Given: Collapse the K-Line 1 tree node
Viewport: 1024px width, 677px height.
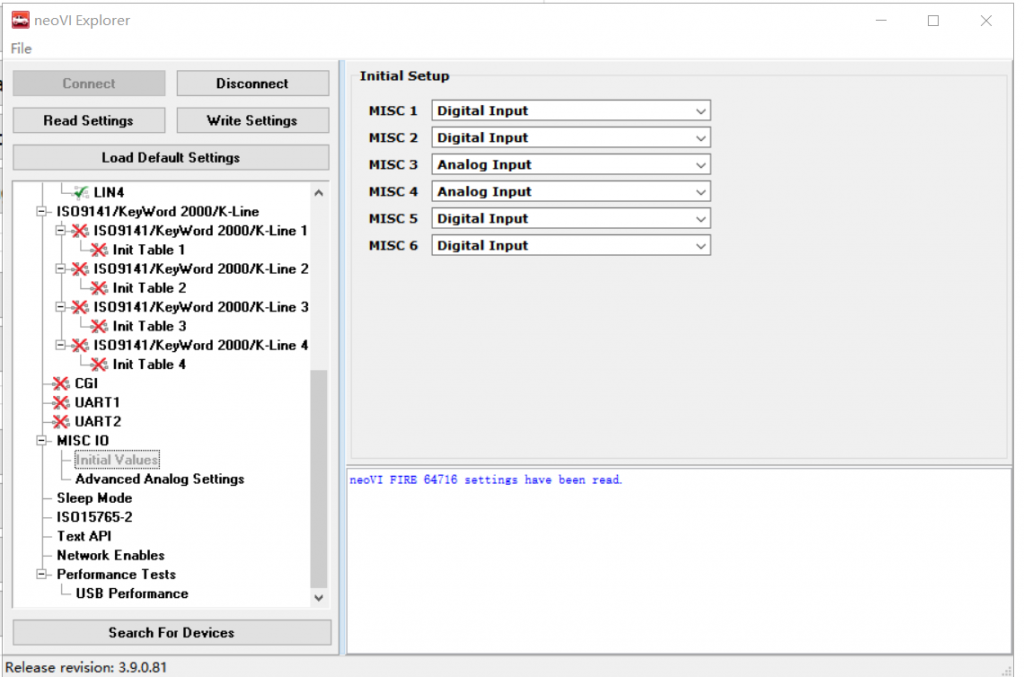Looking at the screenshot, I should (61, 230).
